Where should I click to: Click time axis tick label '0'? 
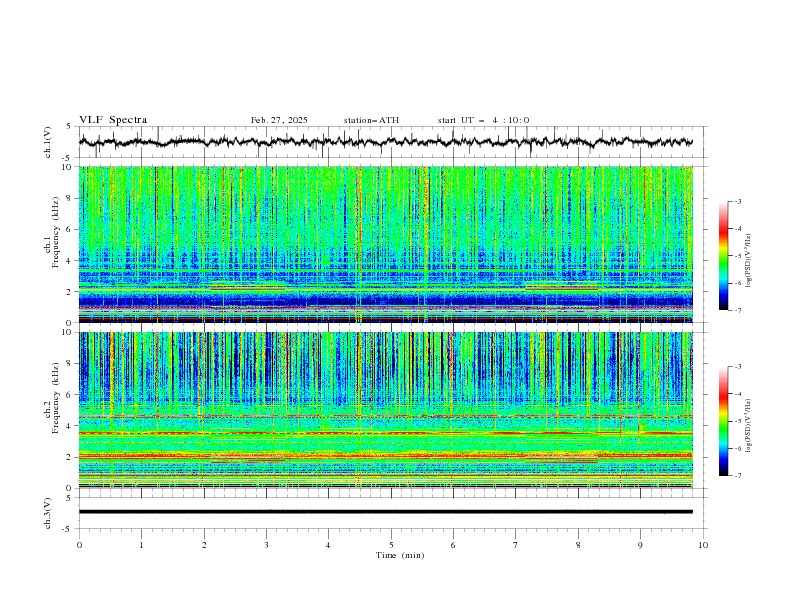pyautogui.click(x=79, y=545)
